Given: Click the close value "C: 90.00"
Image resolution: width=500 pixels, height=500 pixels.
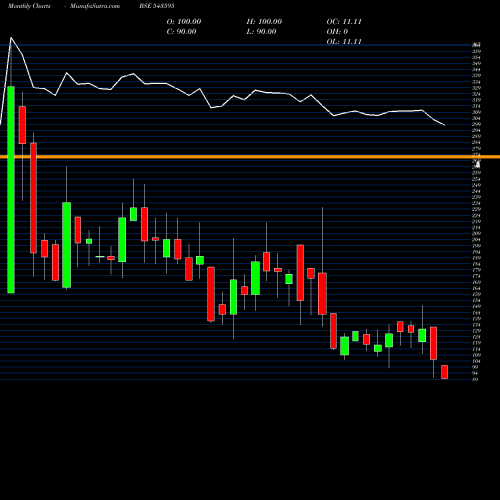Looking at the screenshot, I should coord(181,32).
